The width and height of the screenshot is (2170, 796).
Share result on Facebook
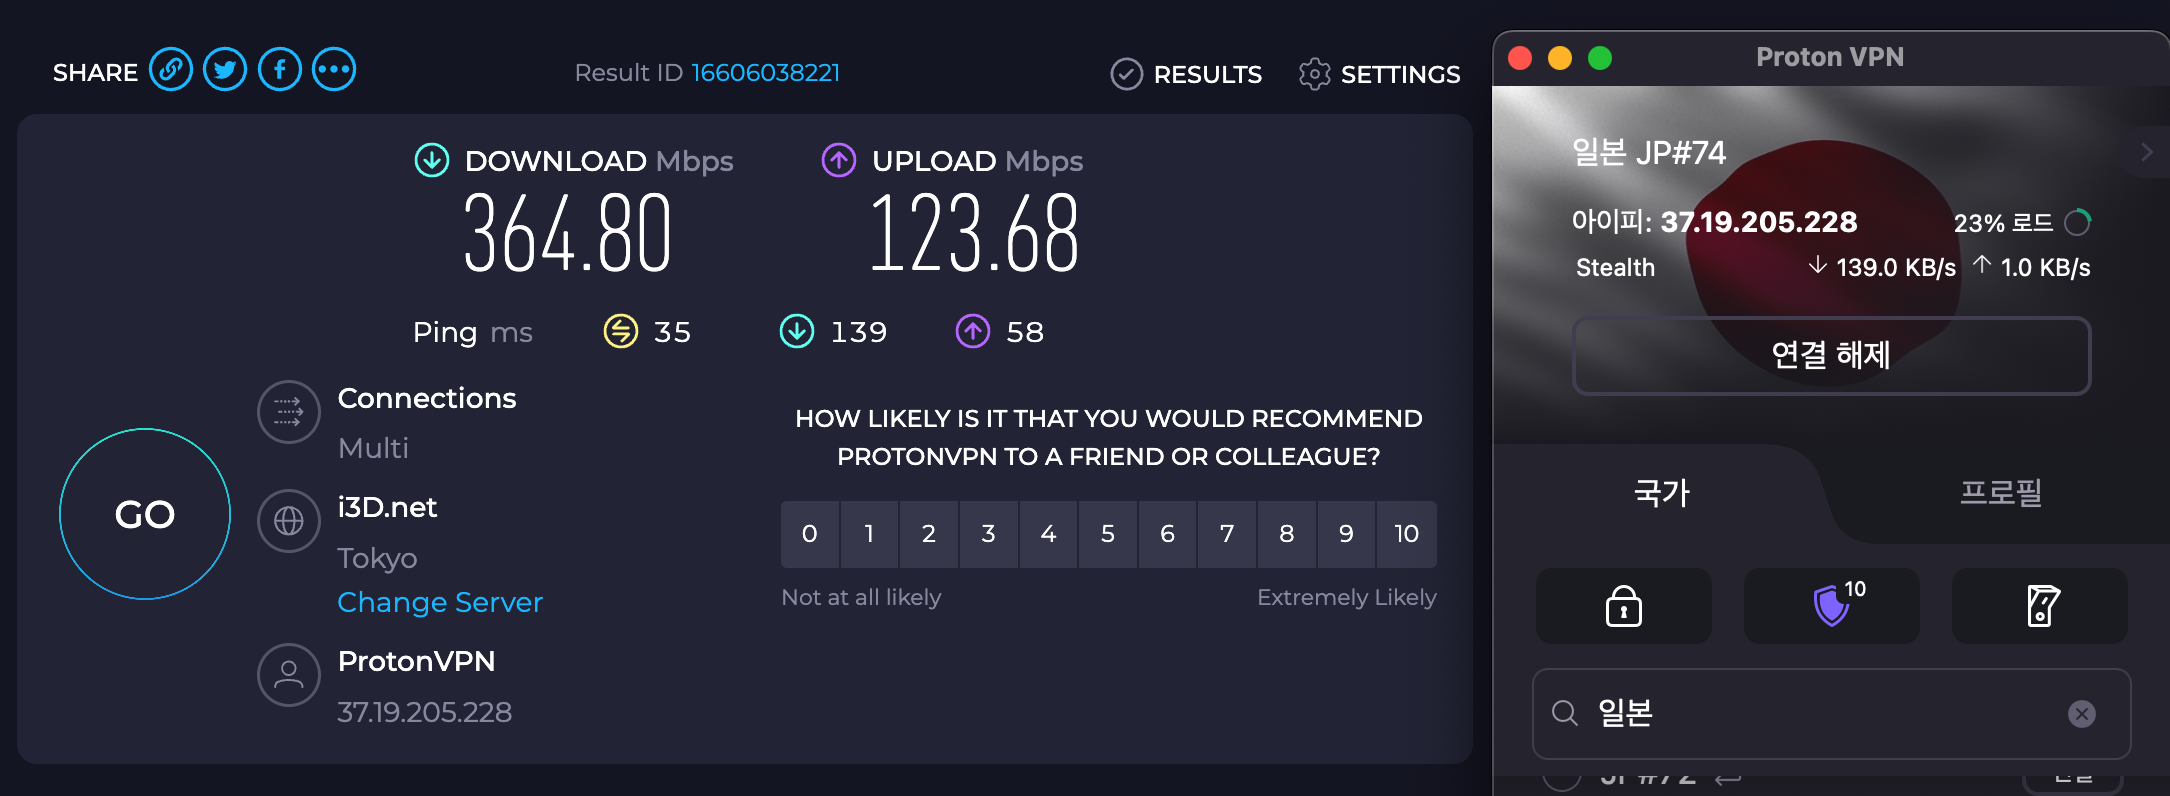tap(280, 70)
